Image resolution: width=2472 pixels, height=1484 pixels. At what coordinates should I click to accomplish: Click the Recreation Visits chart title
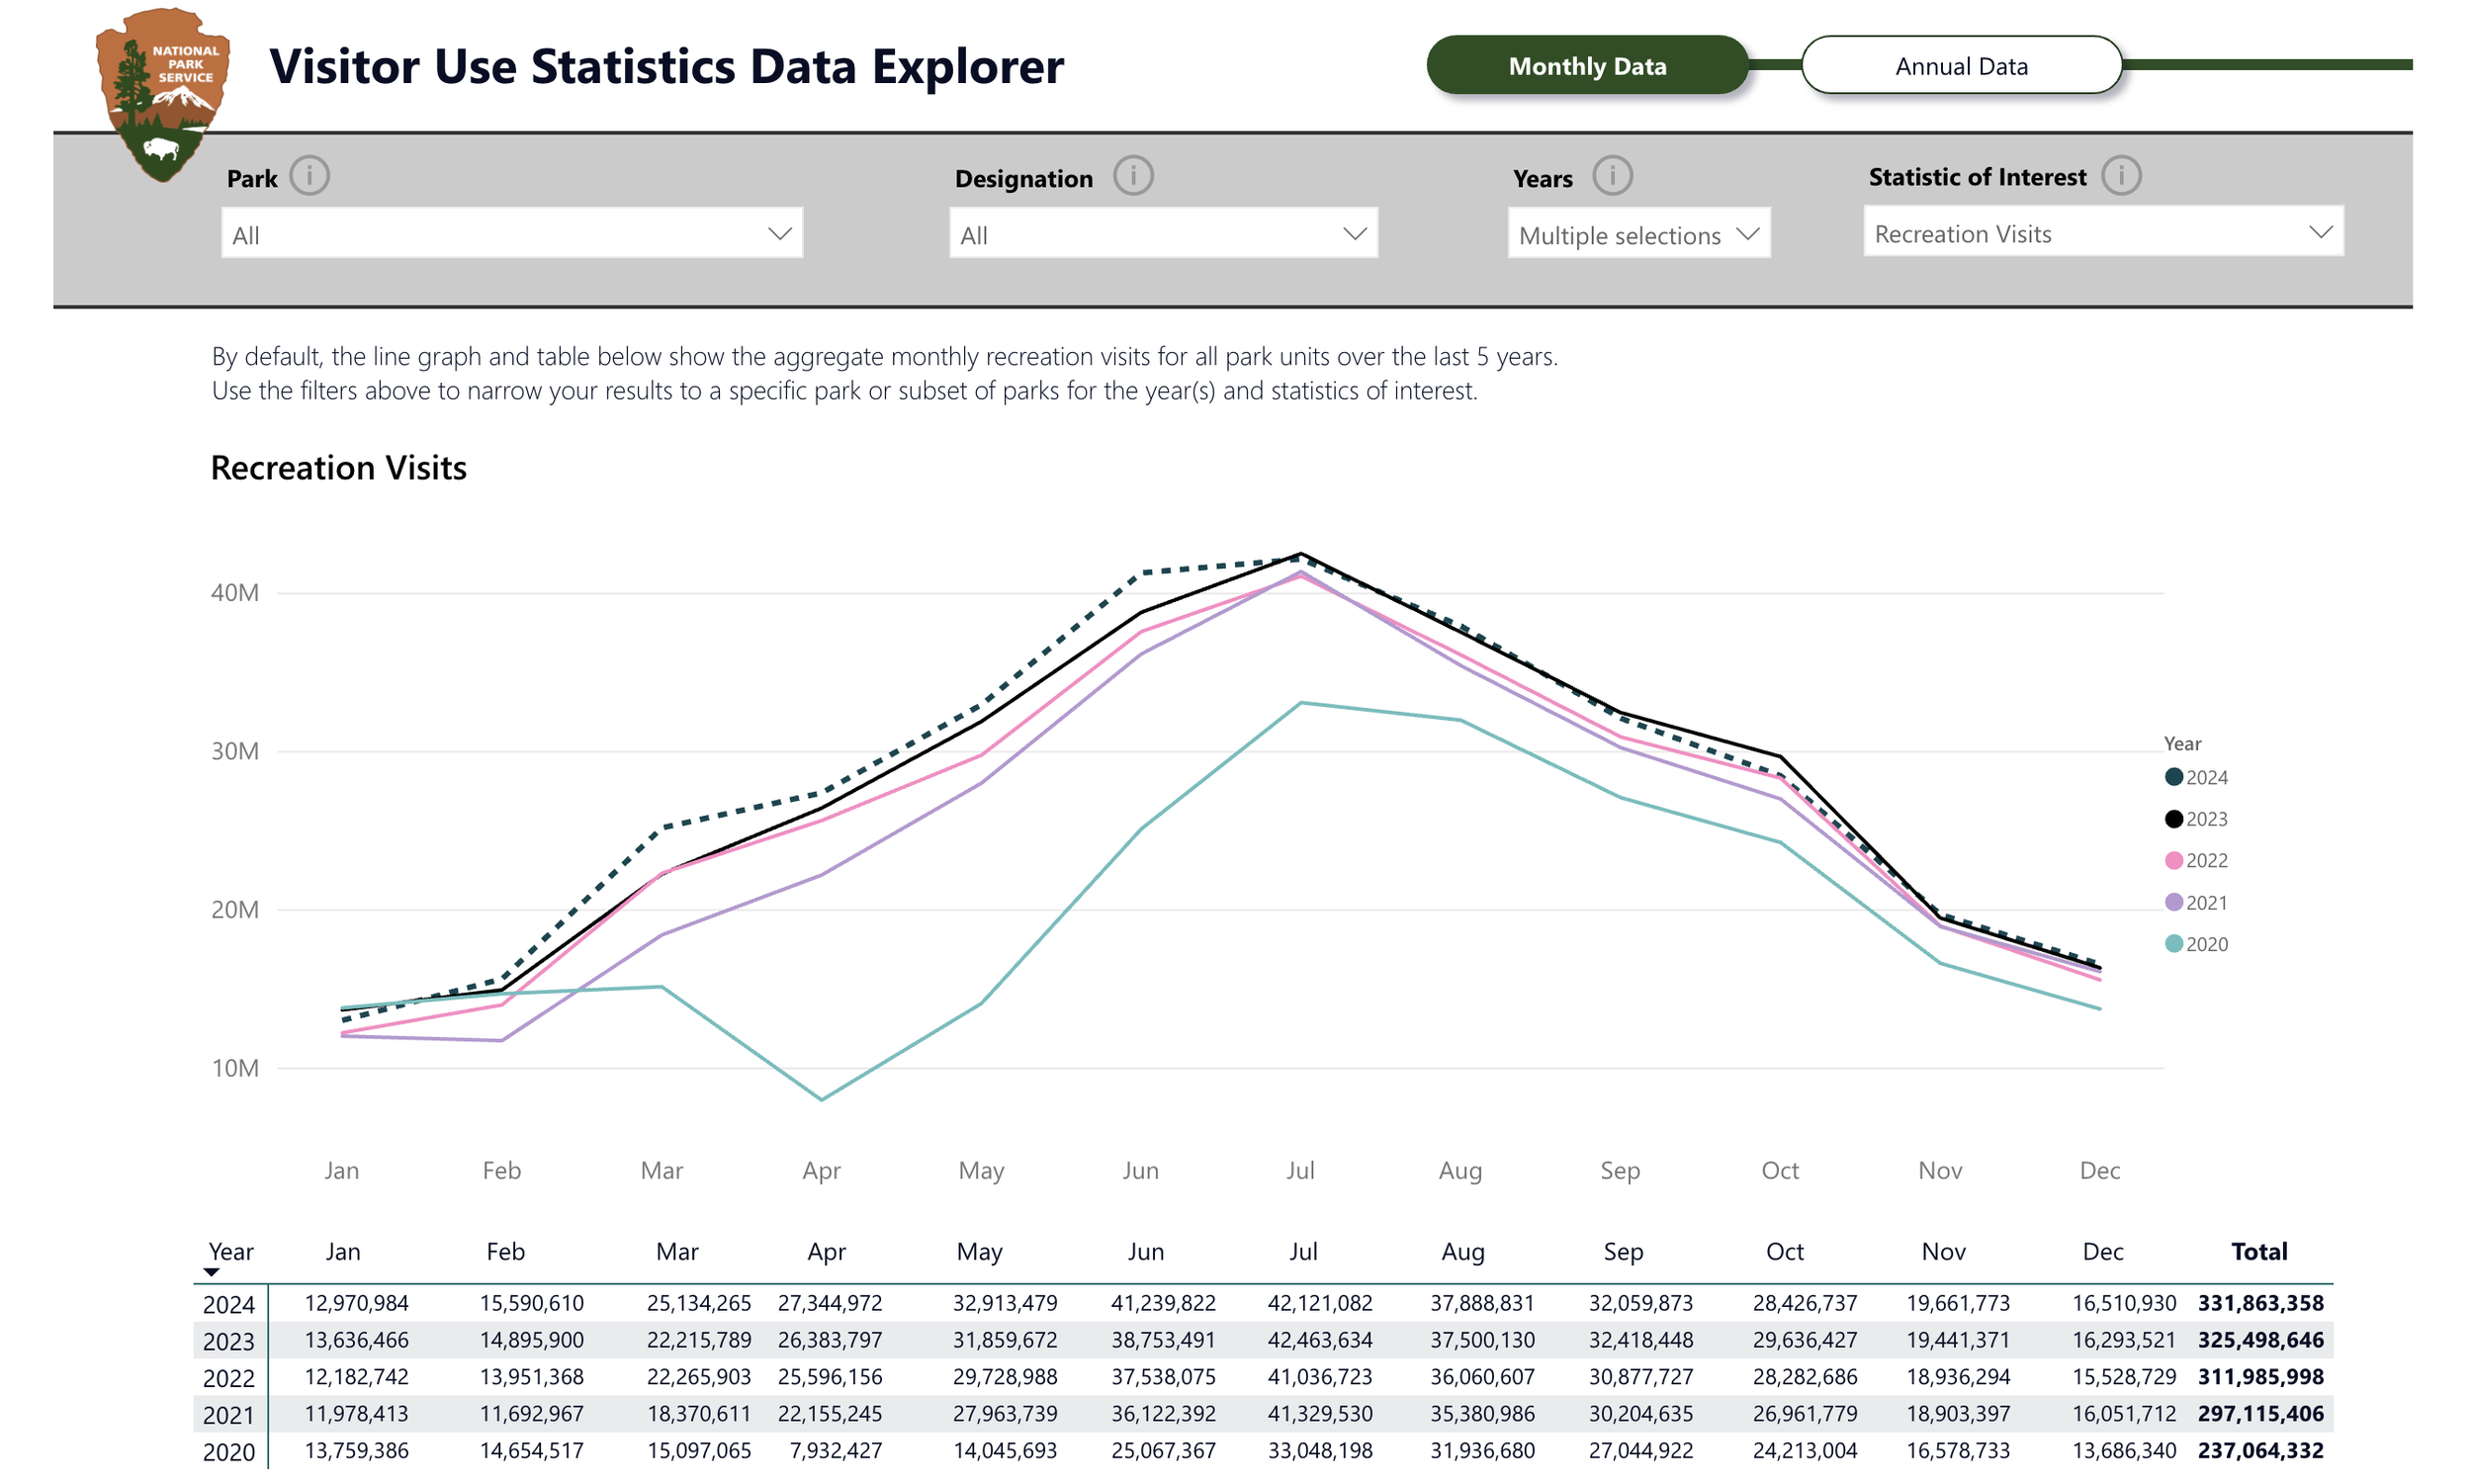click(x=338, y=468)
